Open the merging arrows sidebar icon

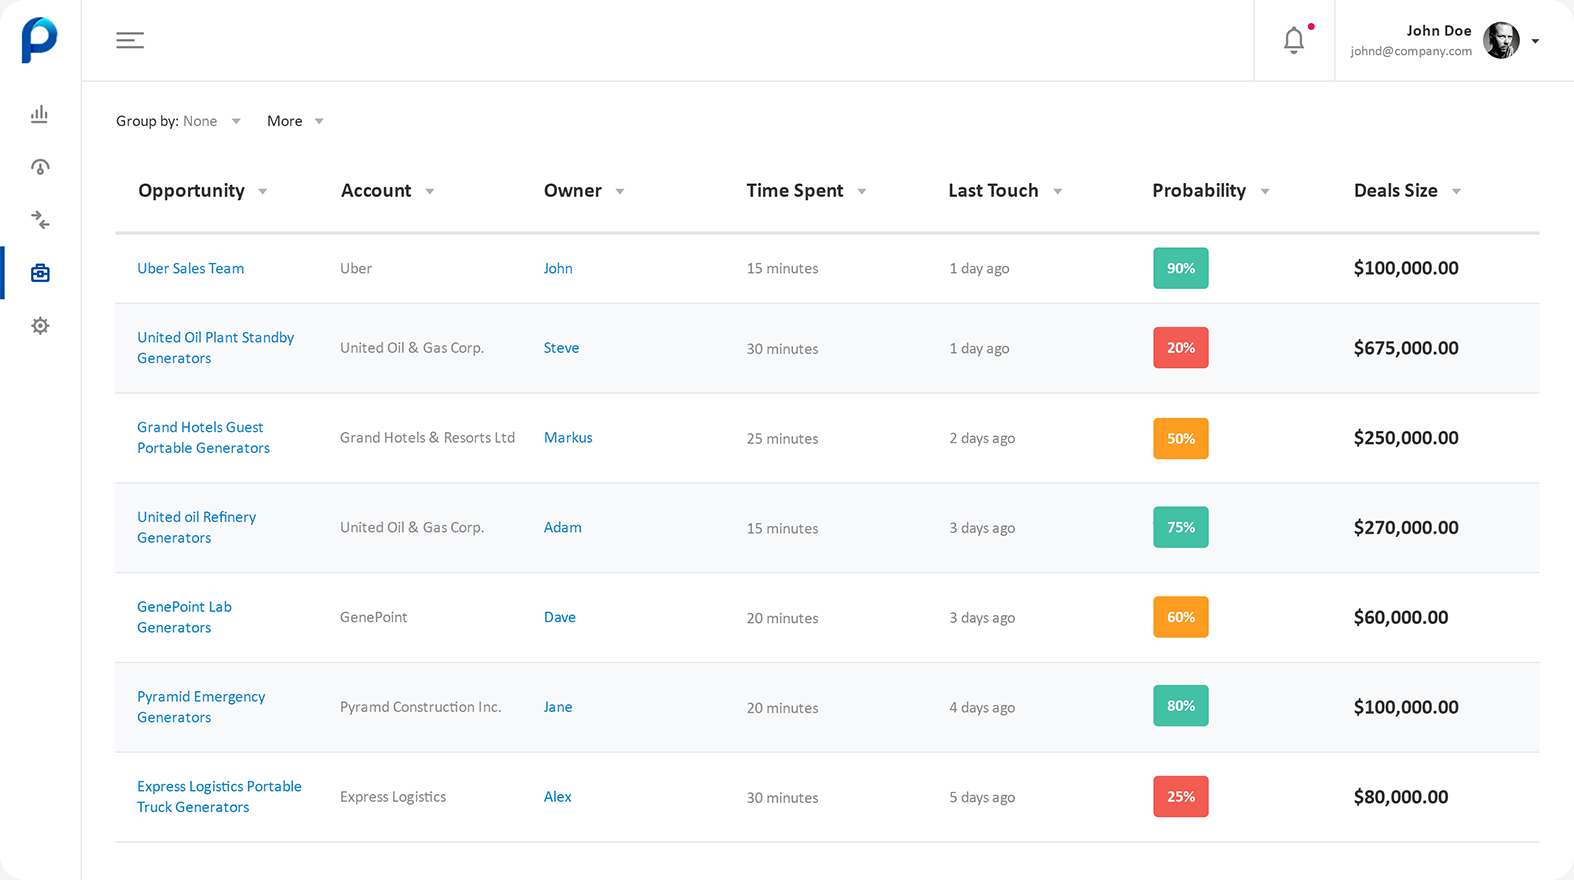pos(40,220)
